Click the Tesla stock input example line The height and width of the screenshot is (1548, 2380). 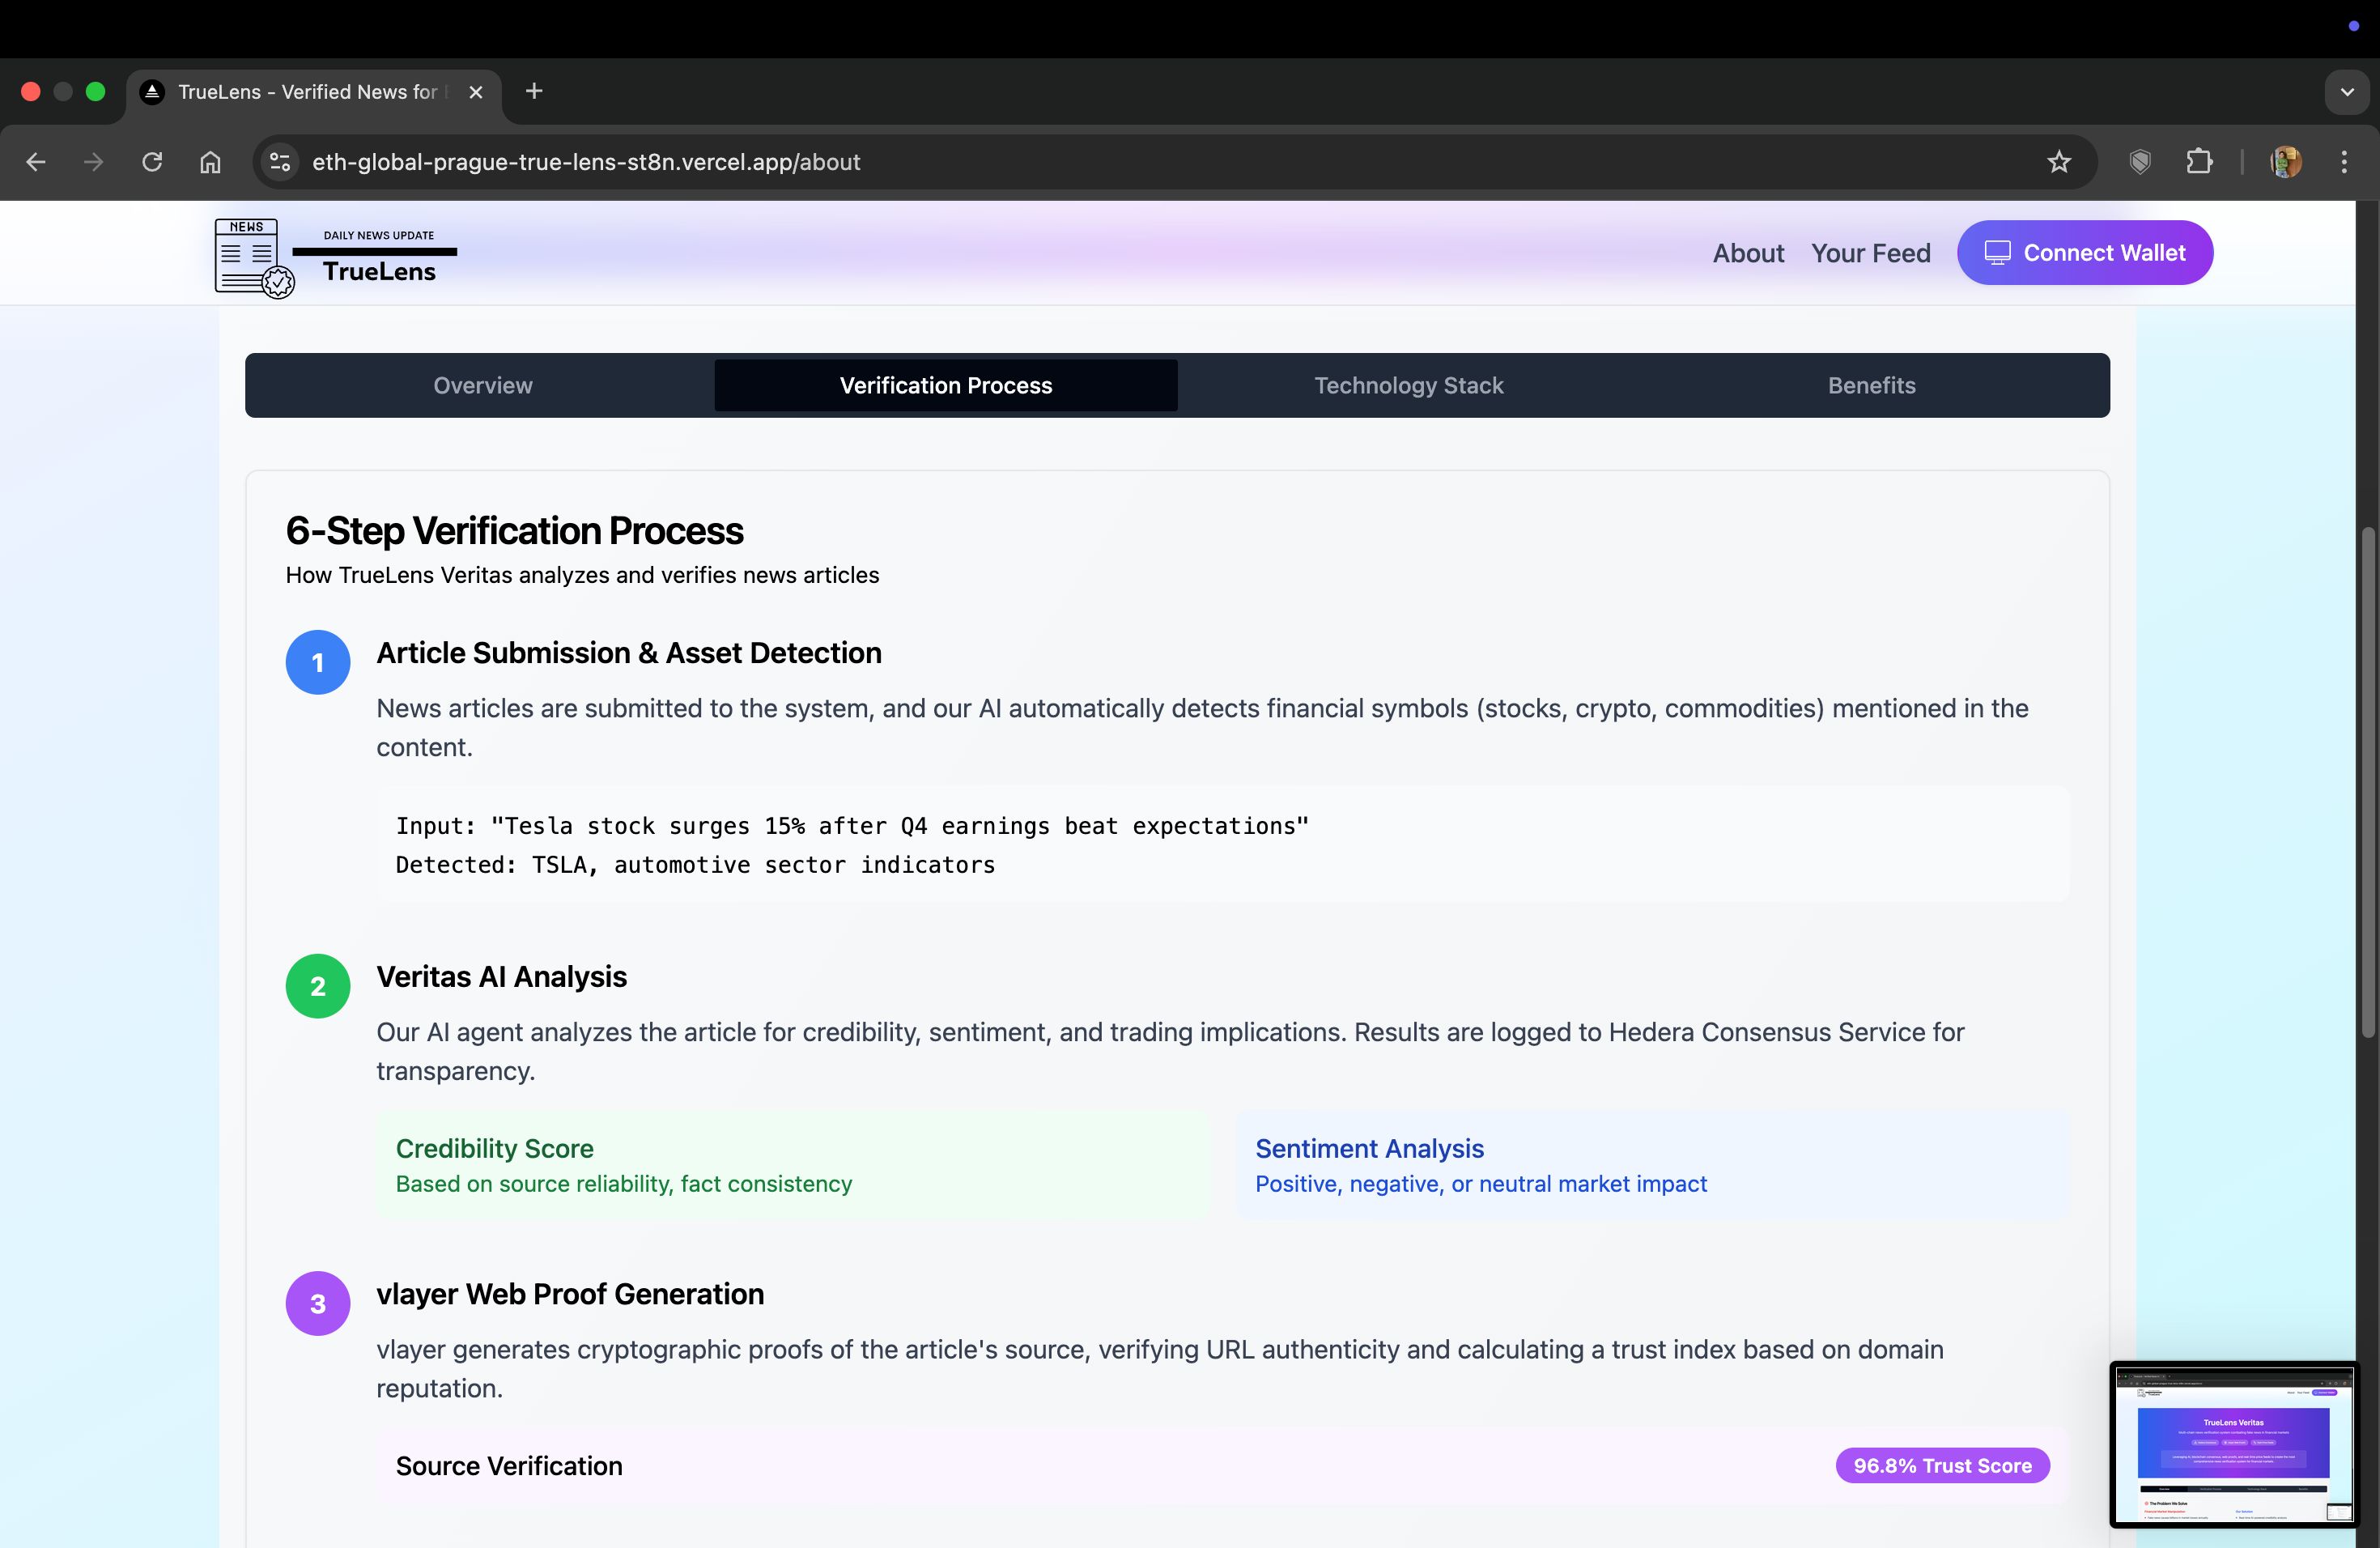coord(852,826)
